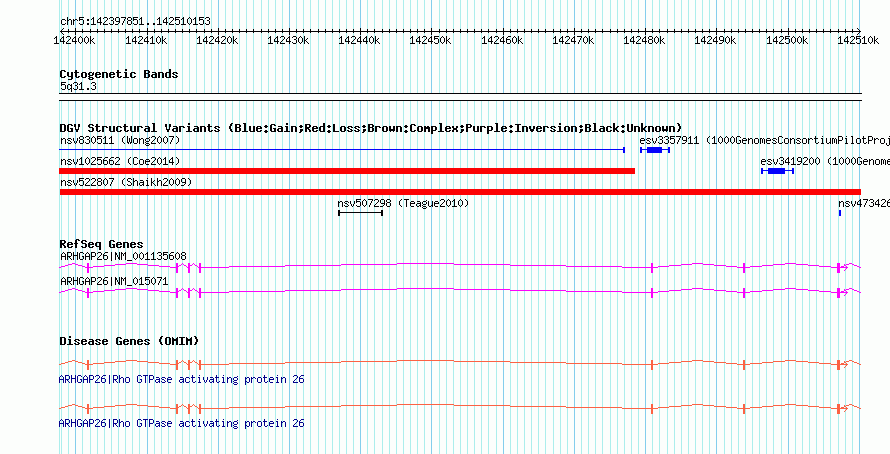Select the blue esv3419200 gain glyph
The width and height of the screenshot is (890, 454).
click(777, 171)
